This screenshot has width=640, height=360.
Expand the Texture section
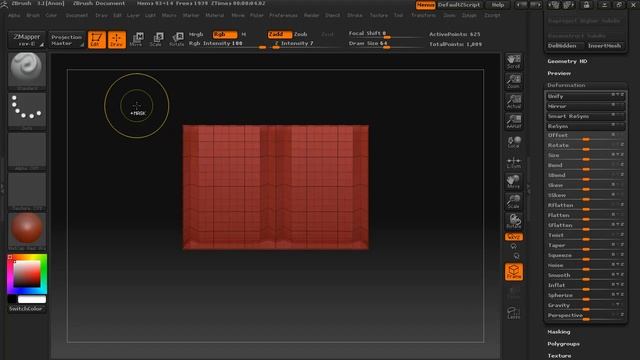pyautogui.click(x=559, y=356)
